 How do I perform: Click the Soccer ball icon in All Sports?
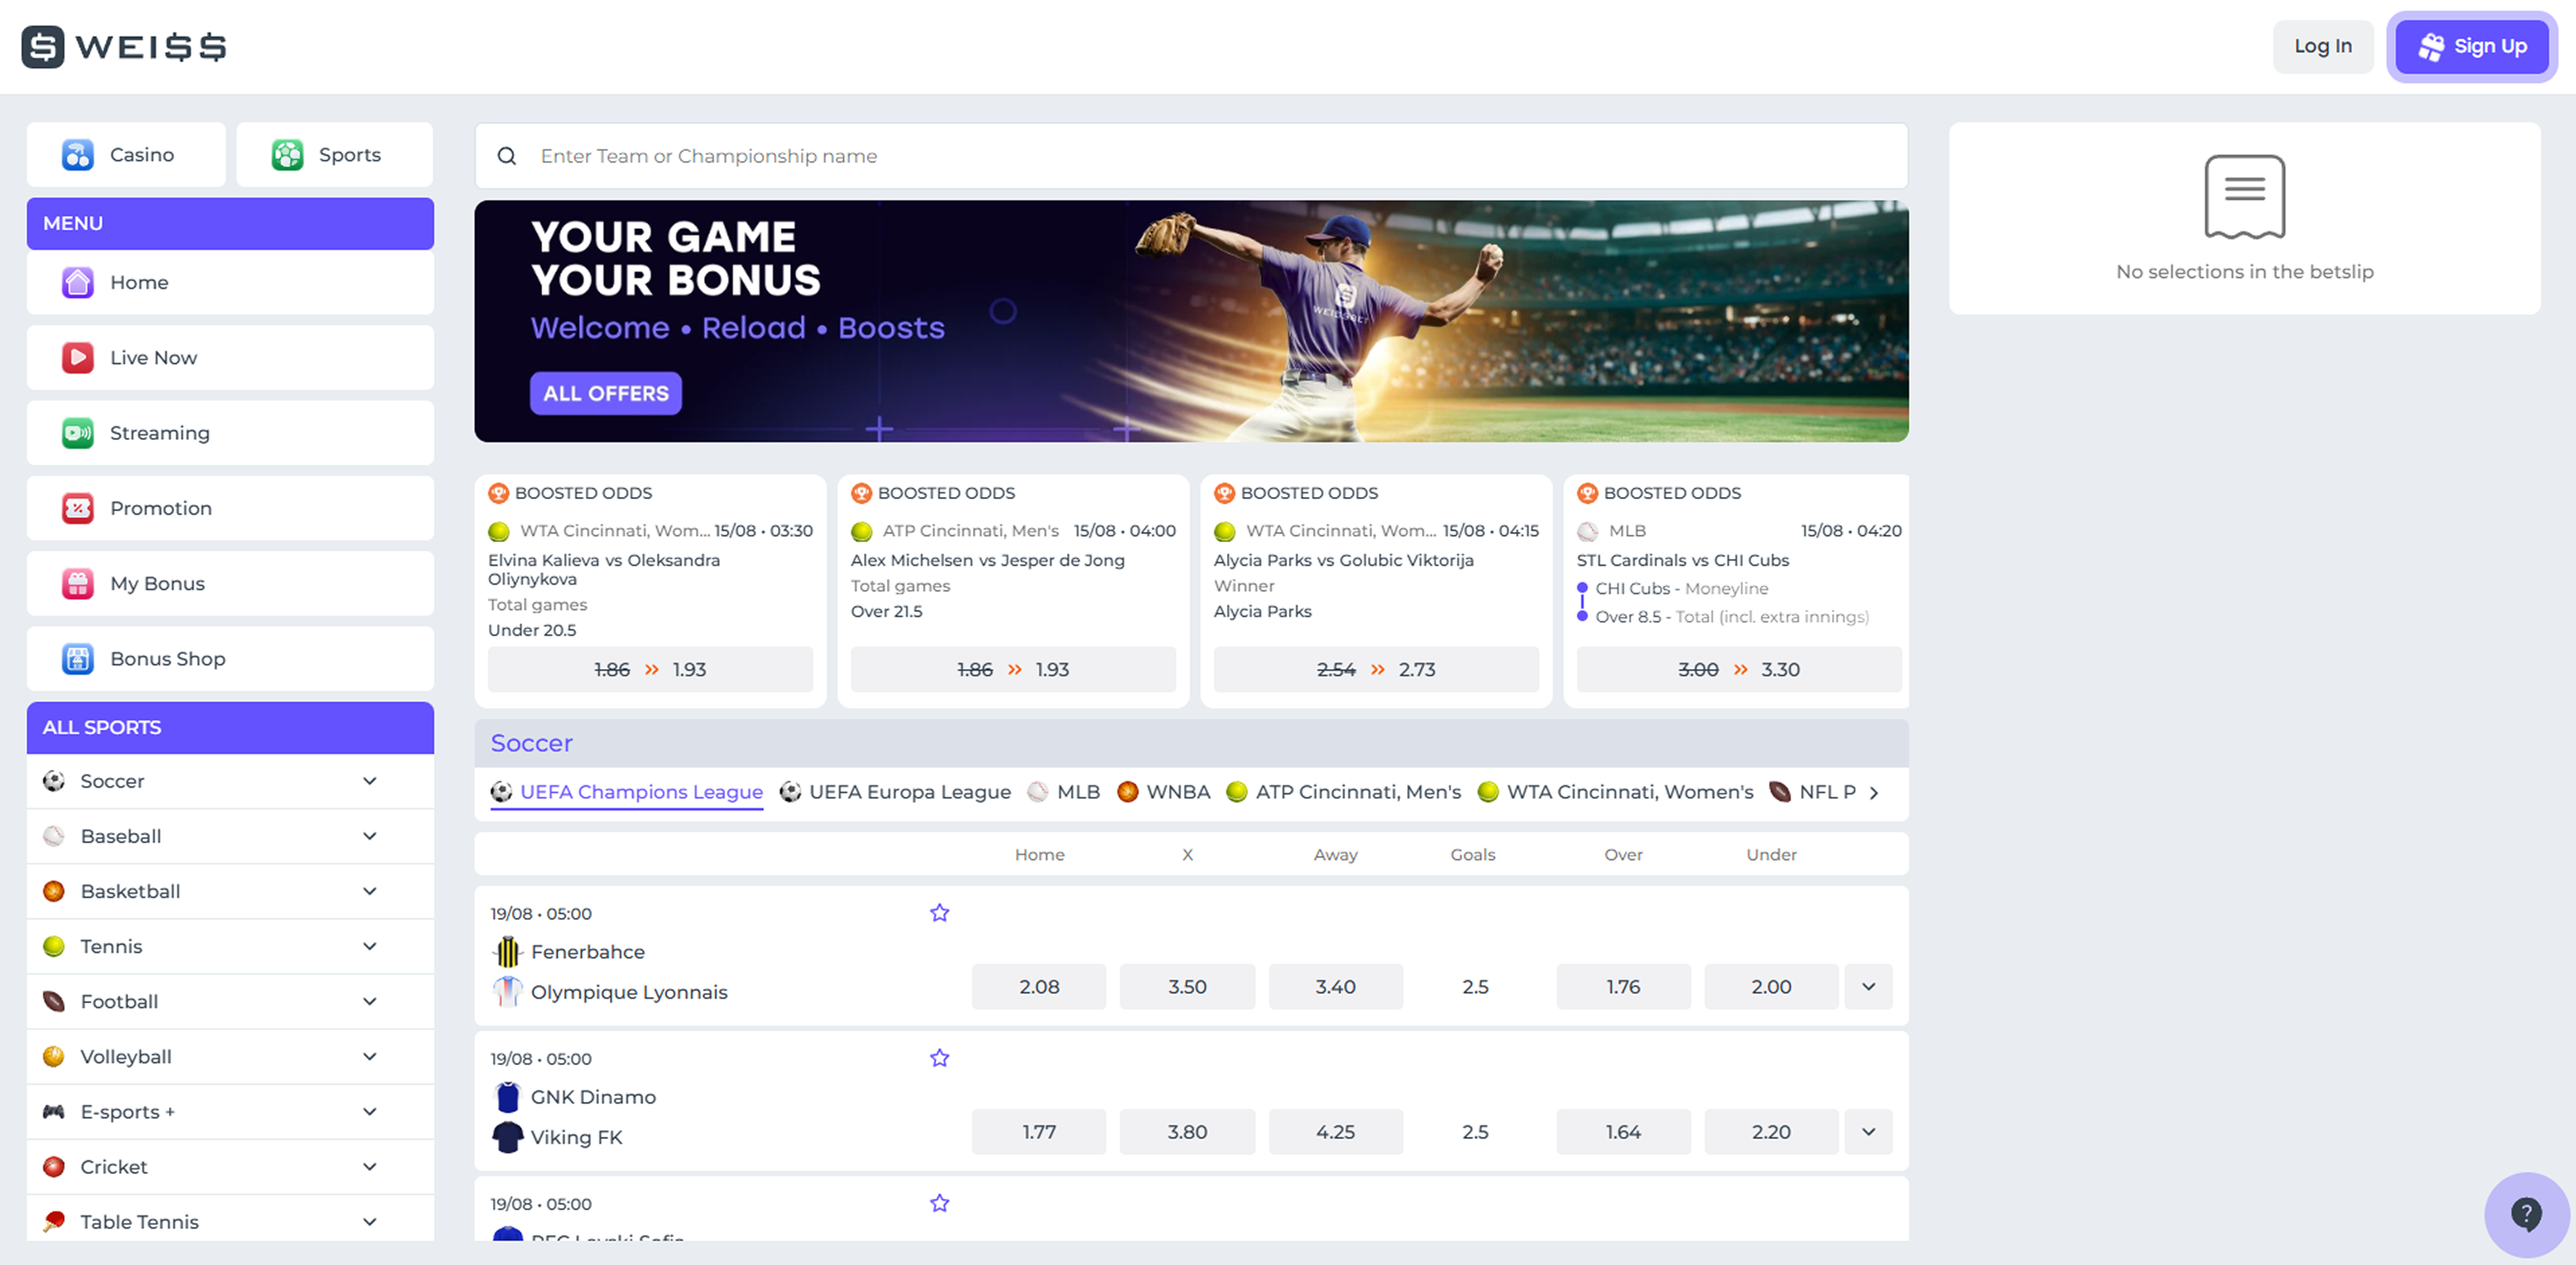coord(54,781)
